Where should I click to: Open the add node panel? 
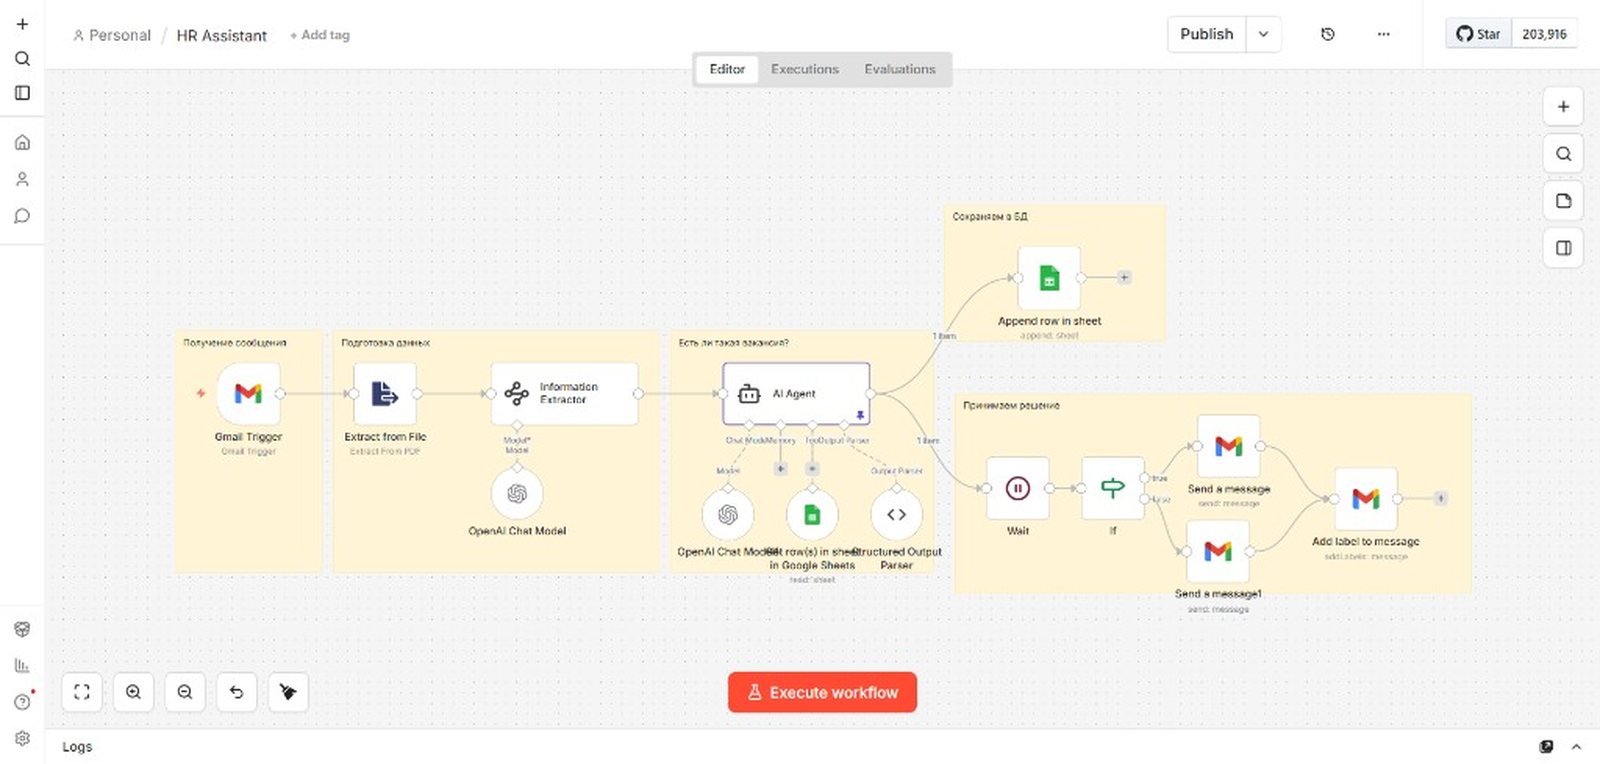pos(1563,107)
